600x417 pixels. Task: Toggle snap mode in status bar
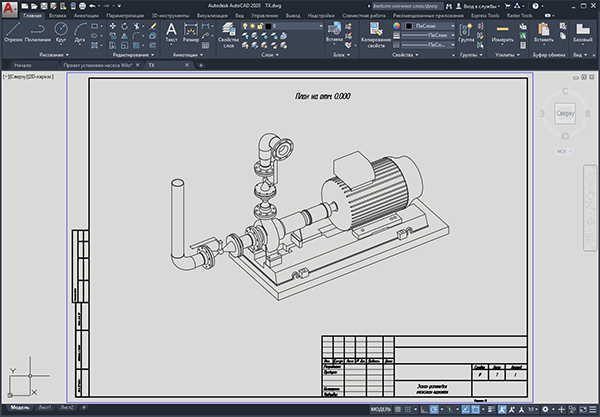coord(408,409)
